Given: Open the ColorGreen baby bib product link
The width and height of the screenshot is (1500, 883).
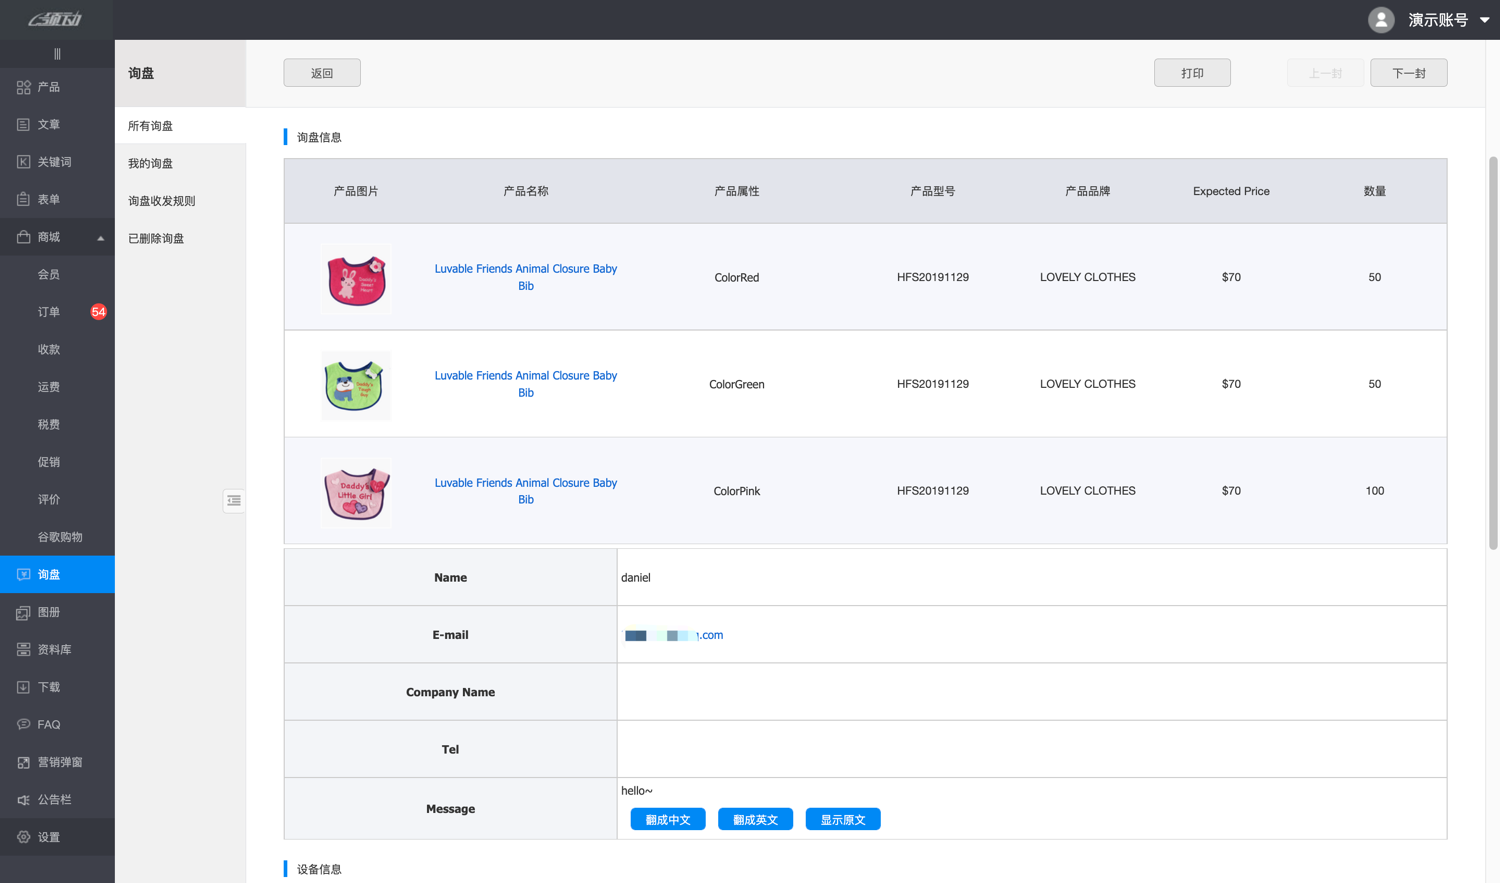Looking at the screenshot, I should [x=525, y=384].
